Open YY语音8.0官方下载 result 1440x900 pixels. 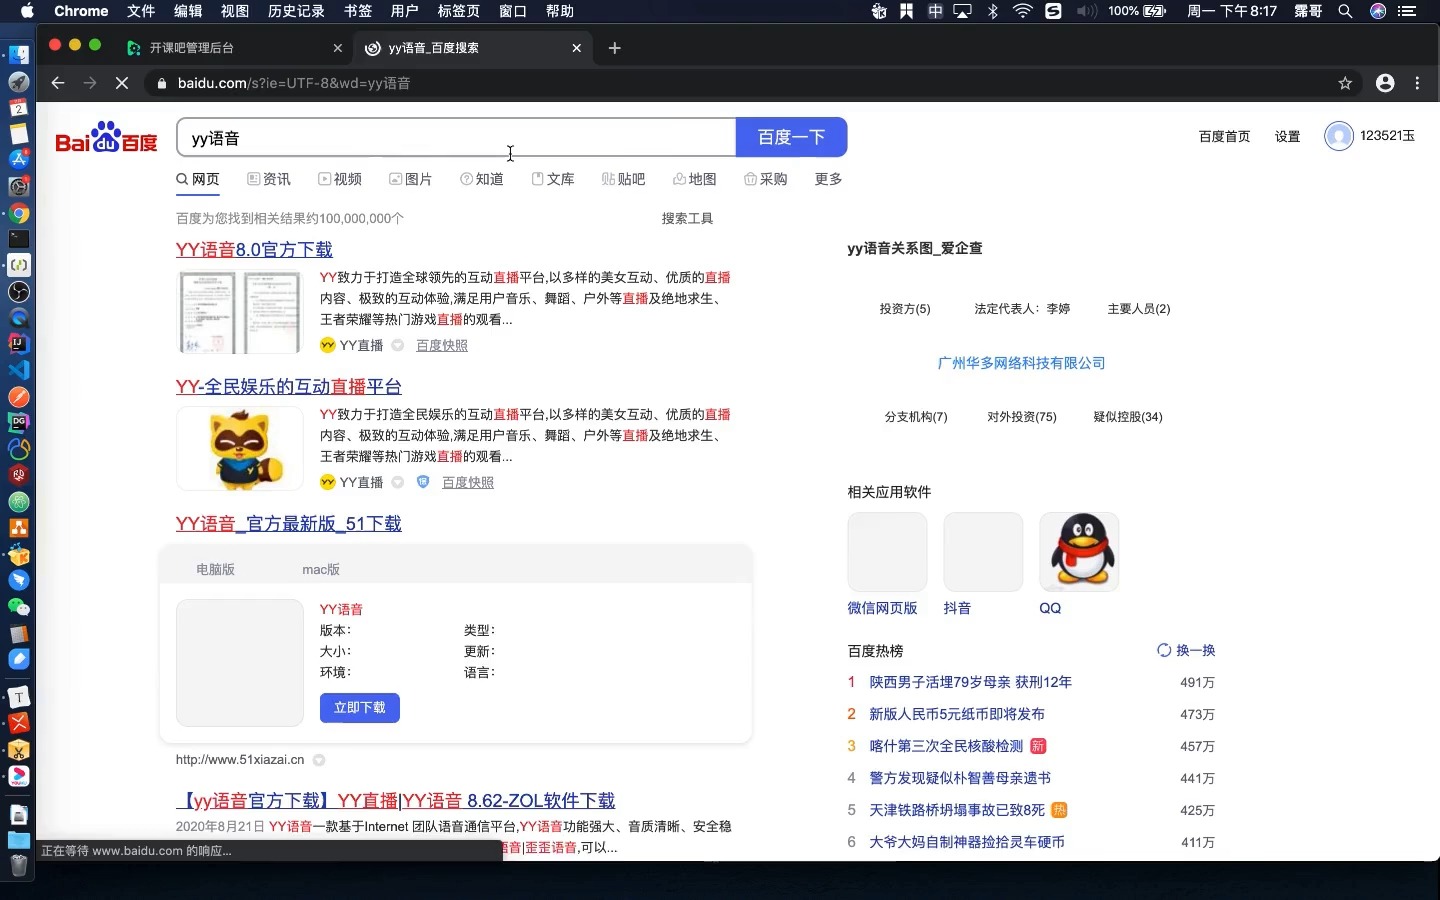pos(254,249)
